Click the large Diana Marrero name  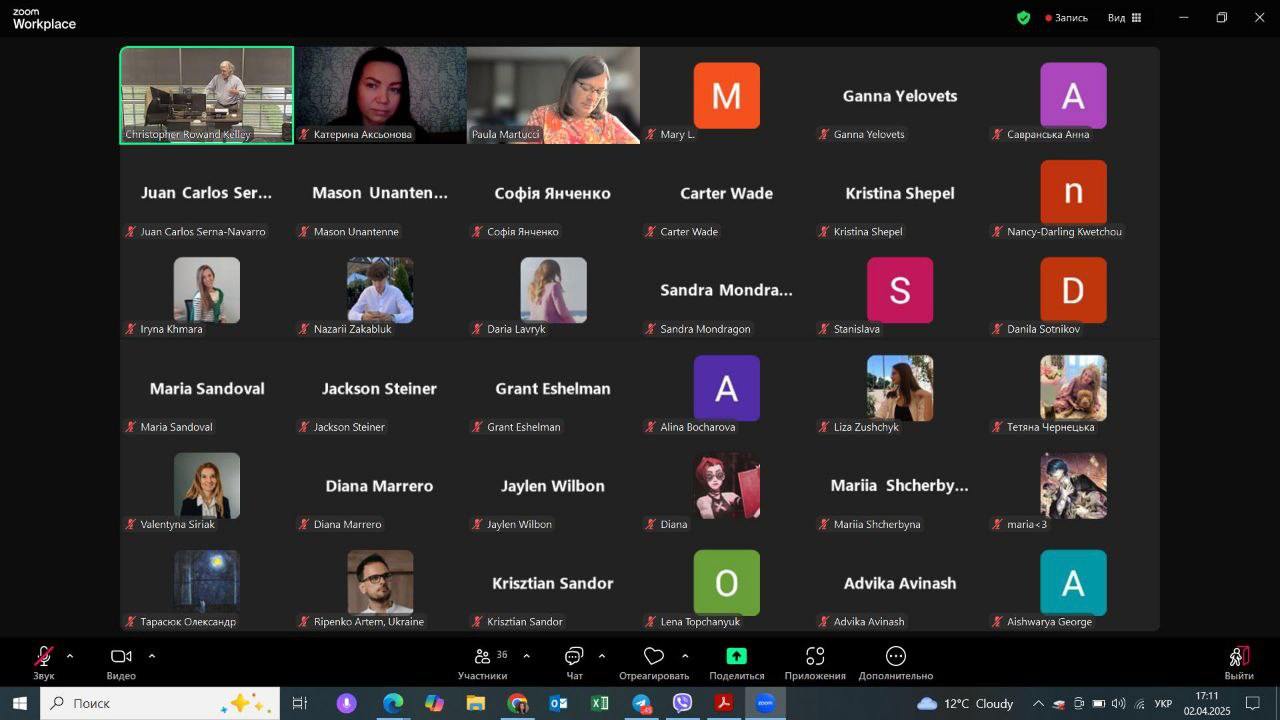[x=380, y=486]
